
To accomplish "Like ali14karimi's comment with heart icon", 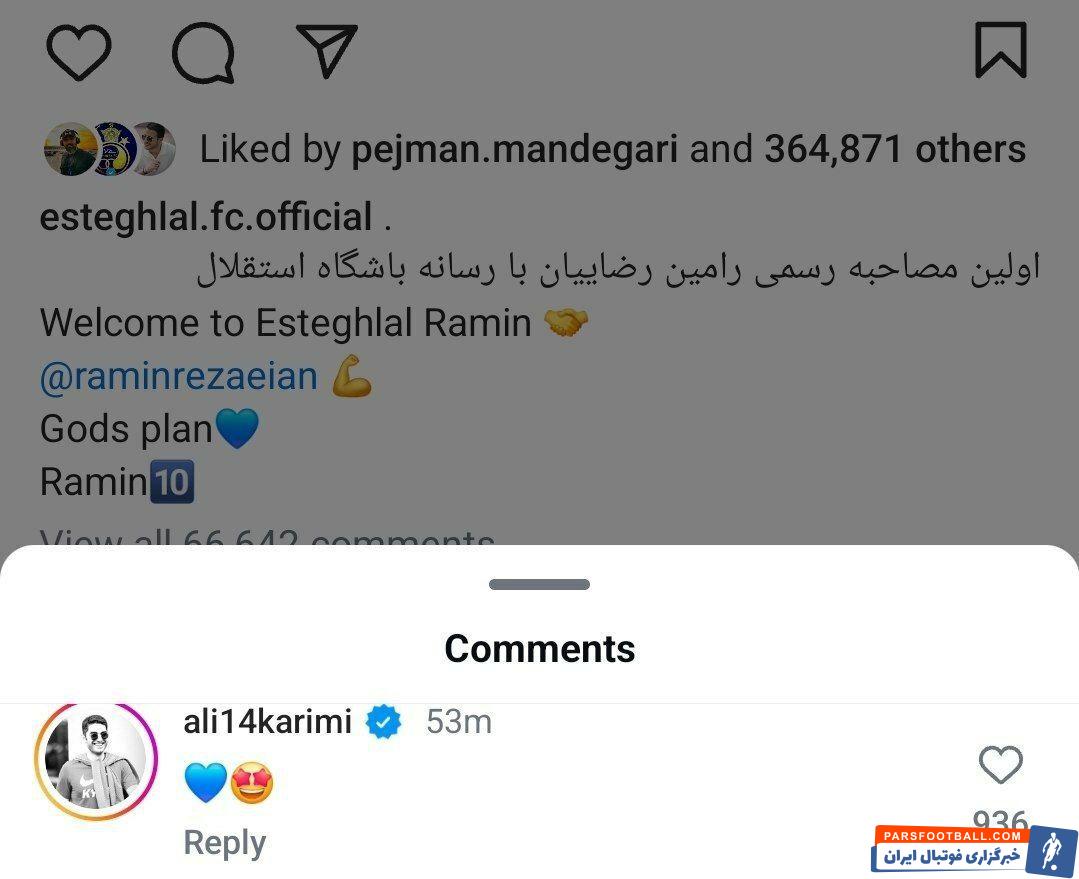I will point(1001,764).
